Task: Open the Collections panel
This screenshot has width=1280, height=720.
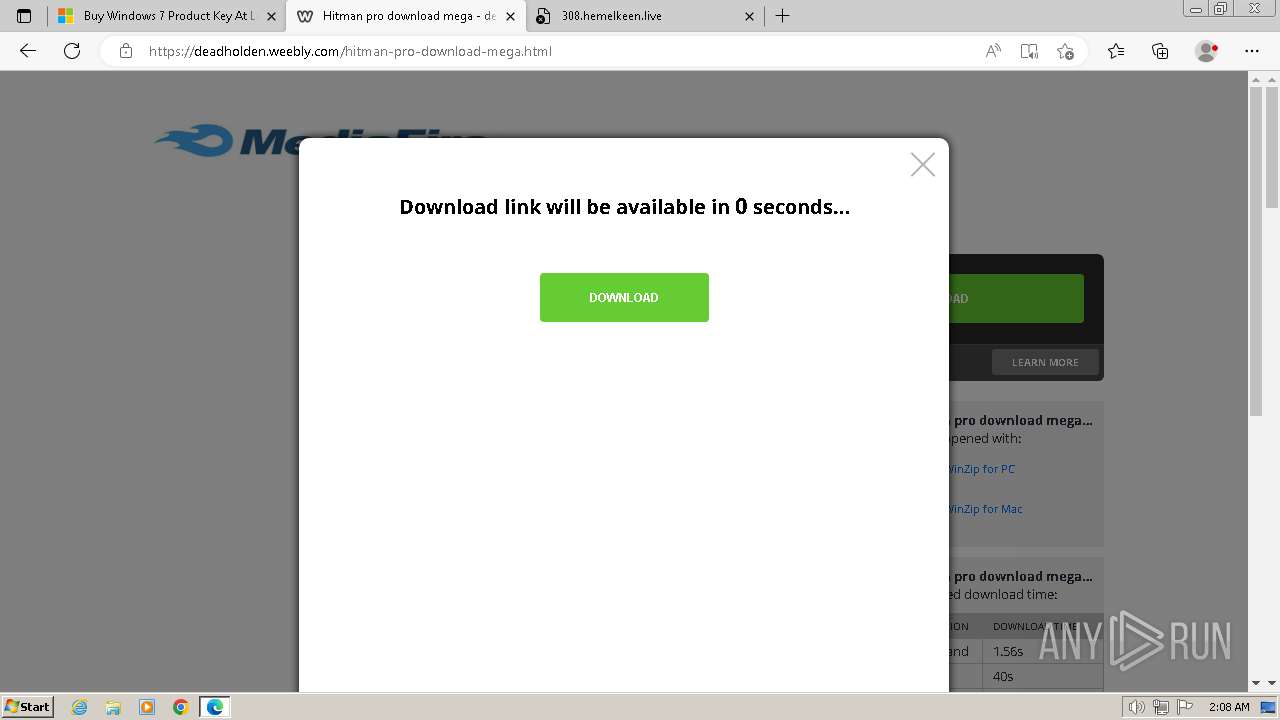Action: click(x=1160, y=51)
